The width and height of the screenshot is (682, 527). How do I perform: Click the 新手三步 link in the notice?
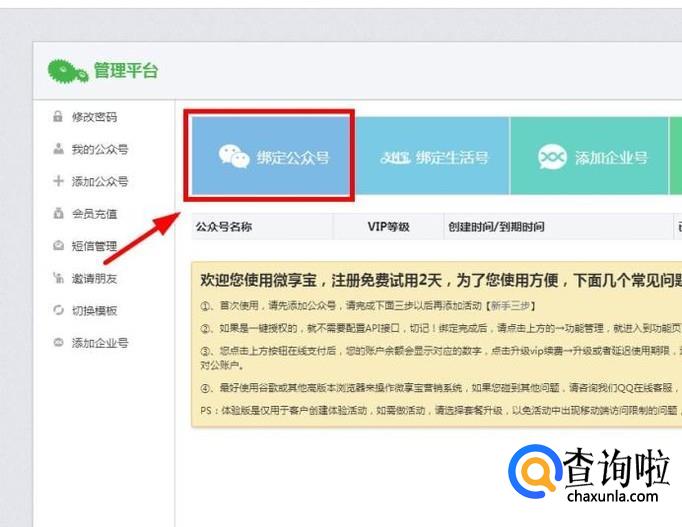click(510, 306)
